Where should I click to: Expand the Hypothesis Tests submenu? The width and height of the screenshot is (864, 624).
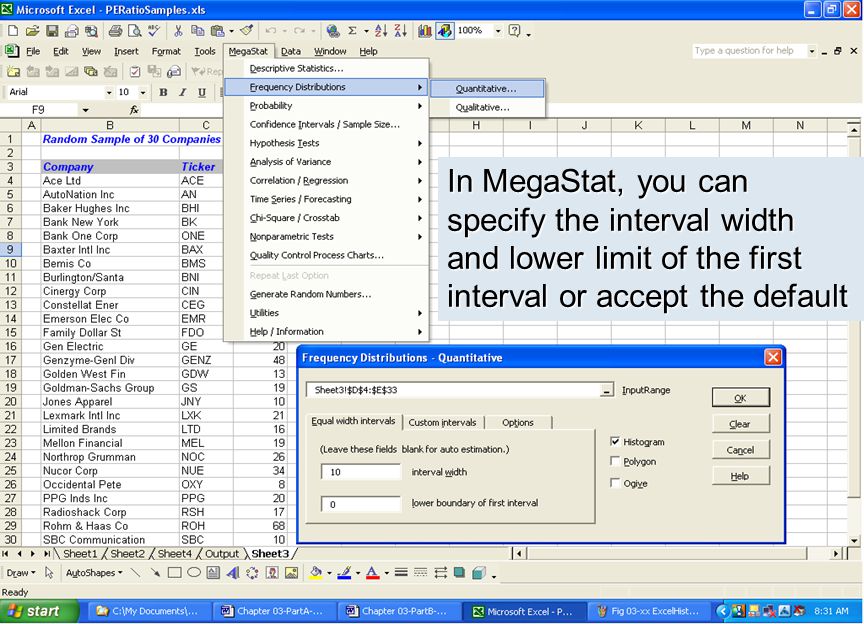click(326, 143)
